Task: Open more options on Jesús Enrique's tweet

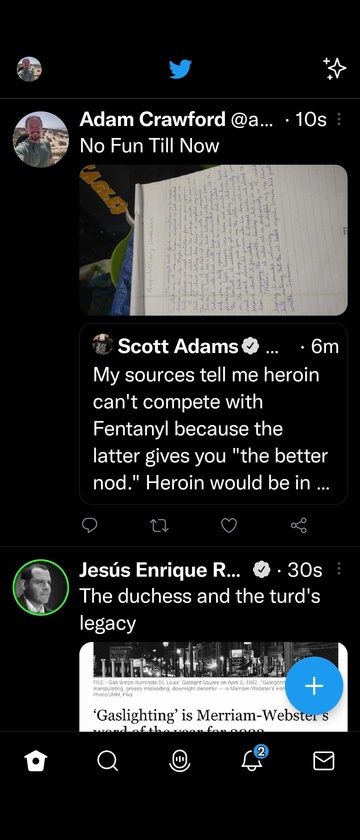Action: (339, 569)
